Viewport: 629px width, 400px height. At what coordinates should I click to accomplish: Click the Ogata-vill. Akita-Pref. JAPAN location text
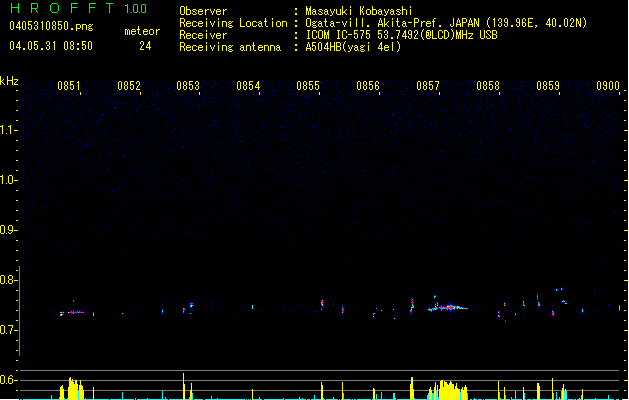tap(446, 23)
